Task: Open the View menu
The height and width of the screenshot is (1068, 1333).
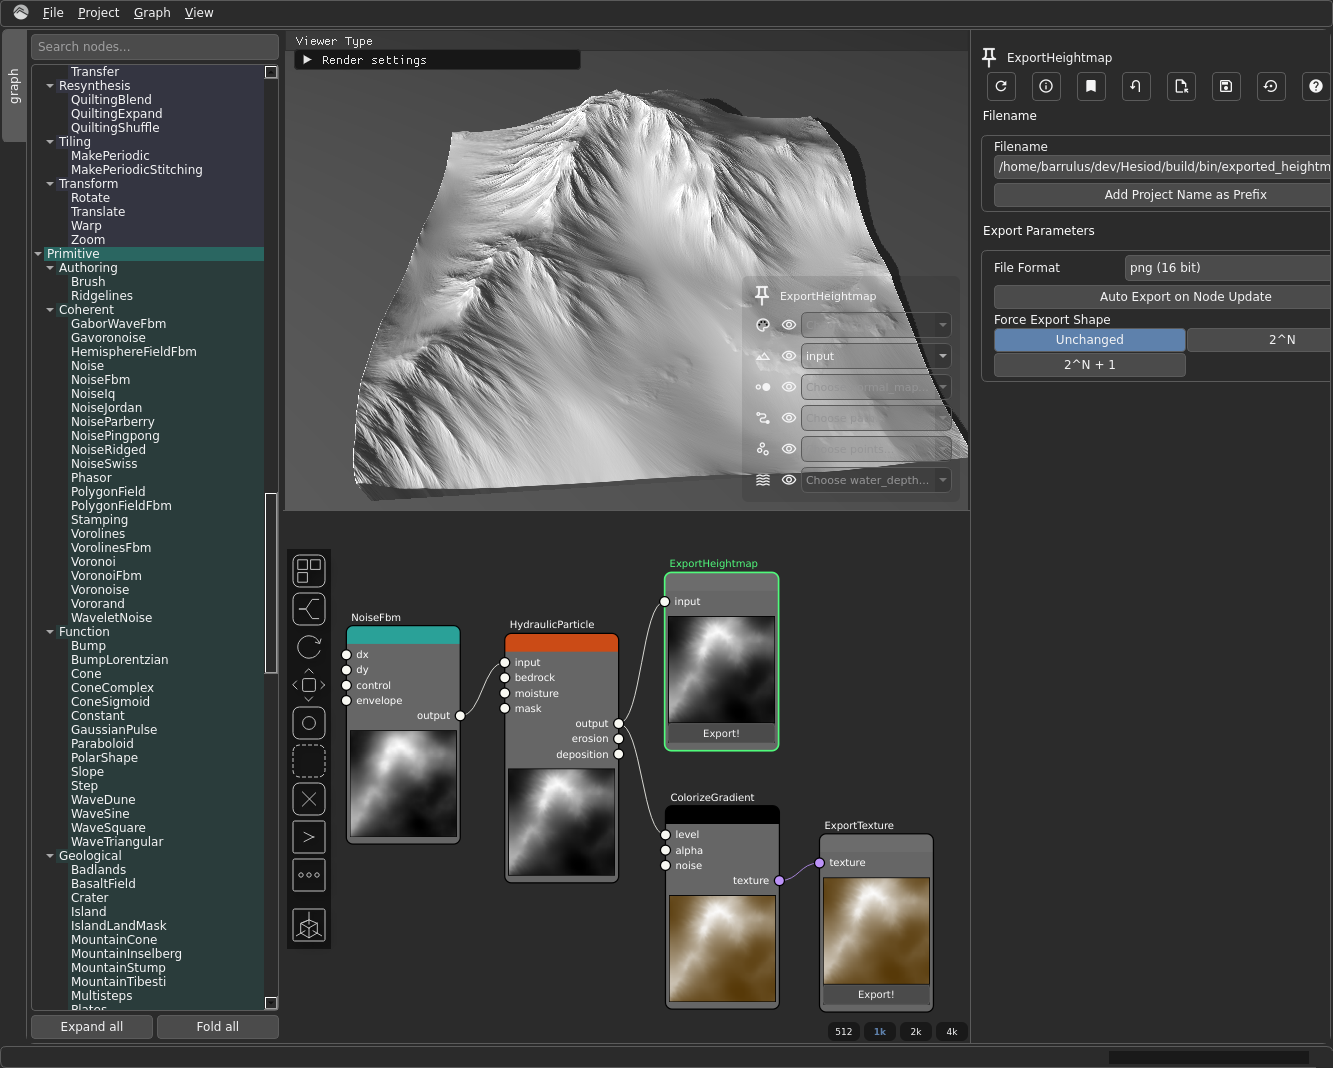Action: click(199, 13)
